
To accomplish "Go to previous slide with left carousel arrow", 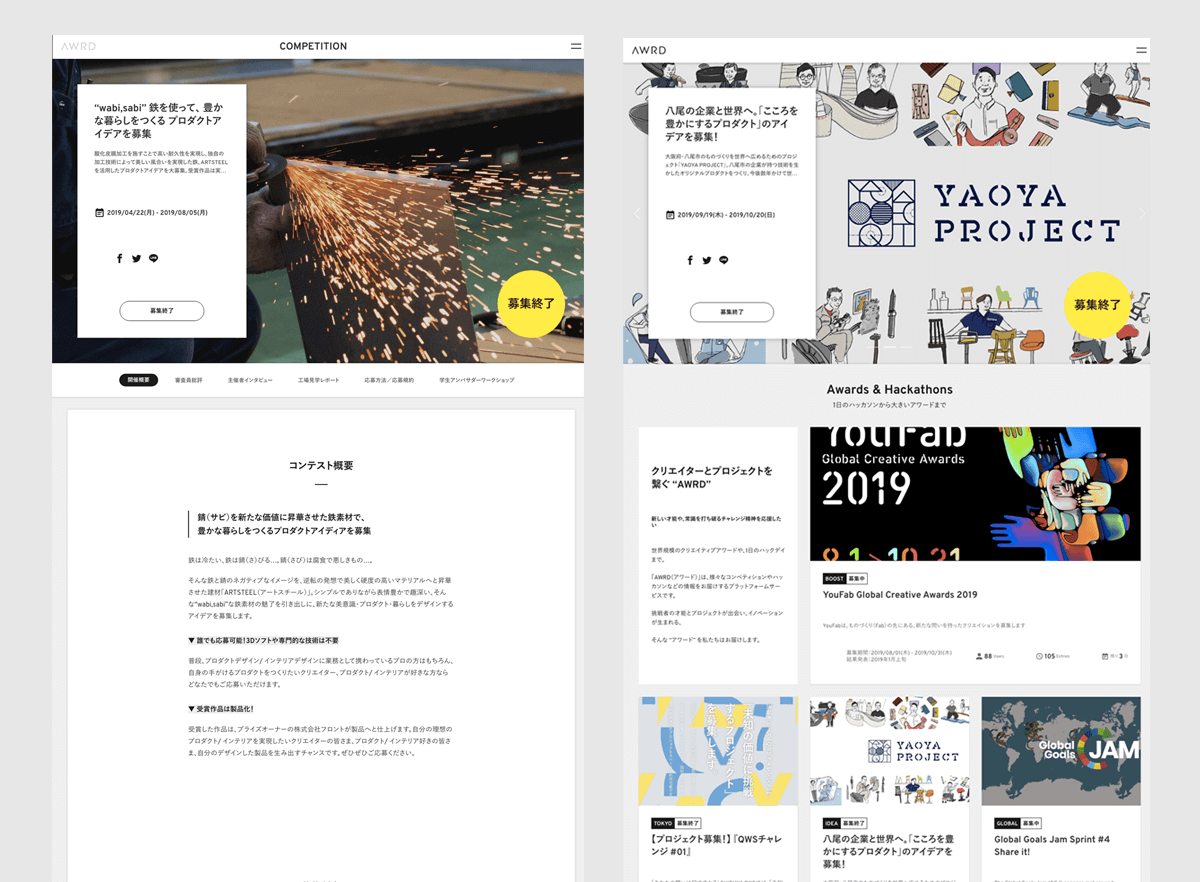I will (636, 213).
